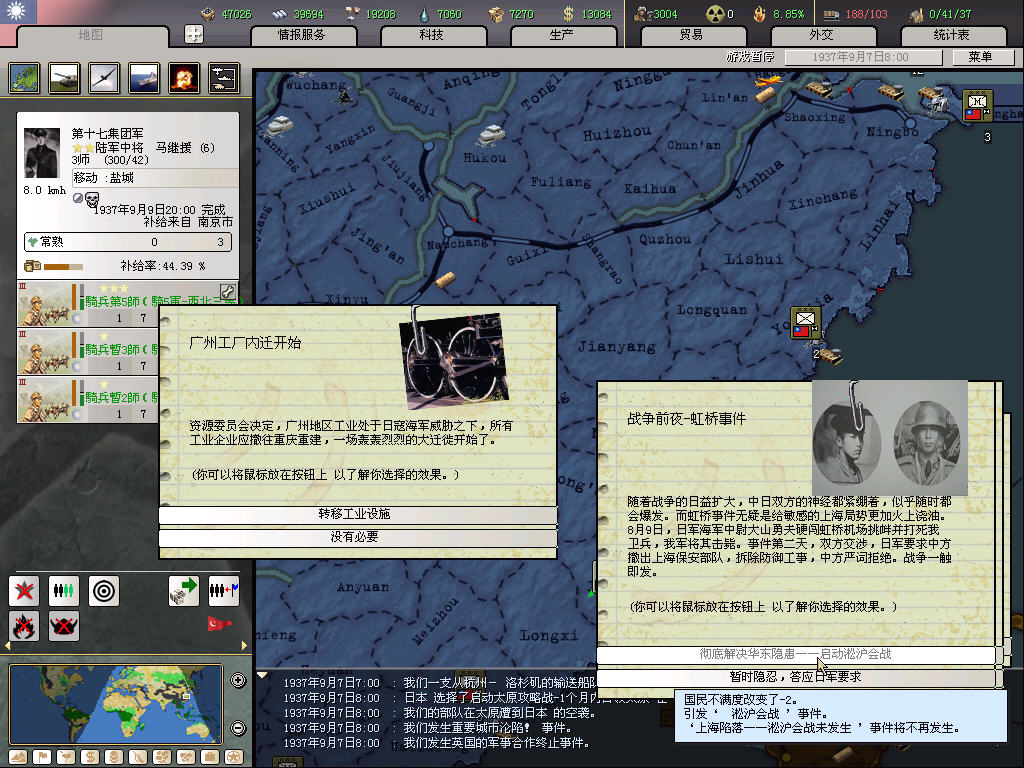
Task: Click the manpower value 3004
Action: pos(665,14)
